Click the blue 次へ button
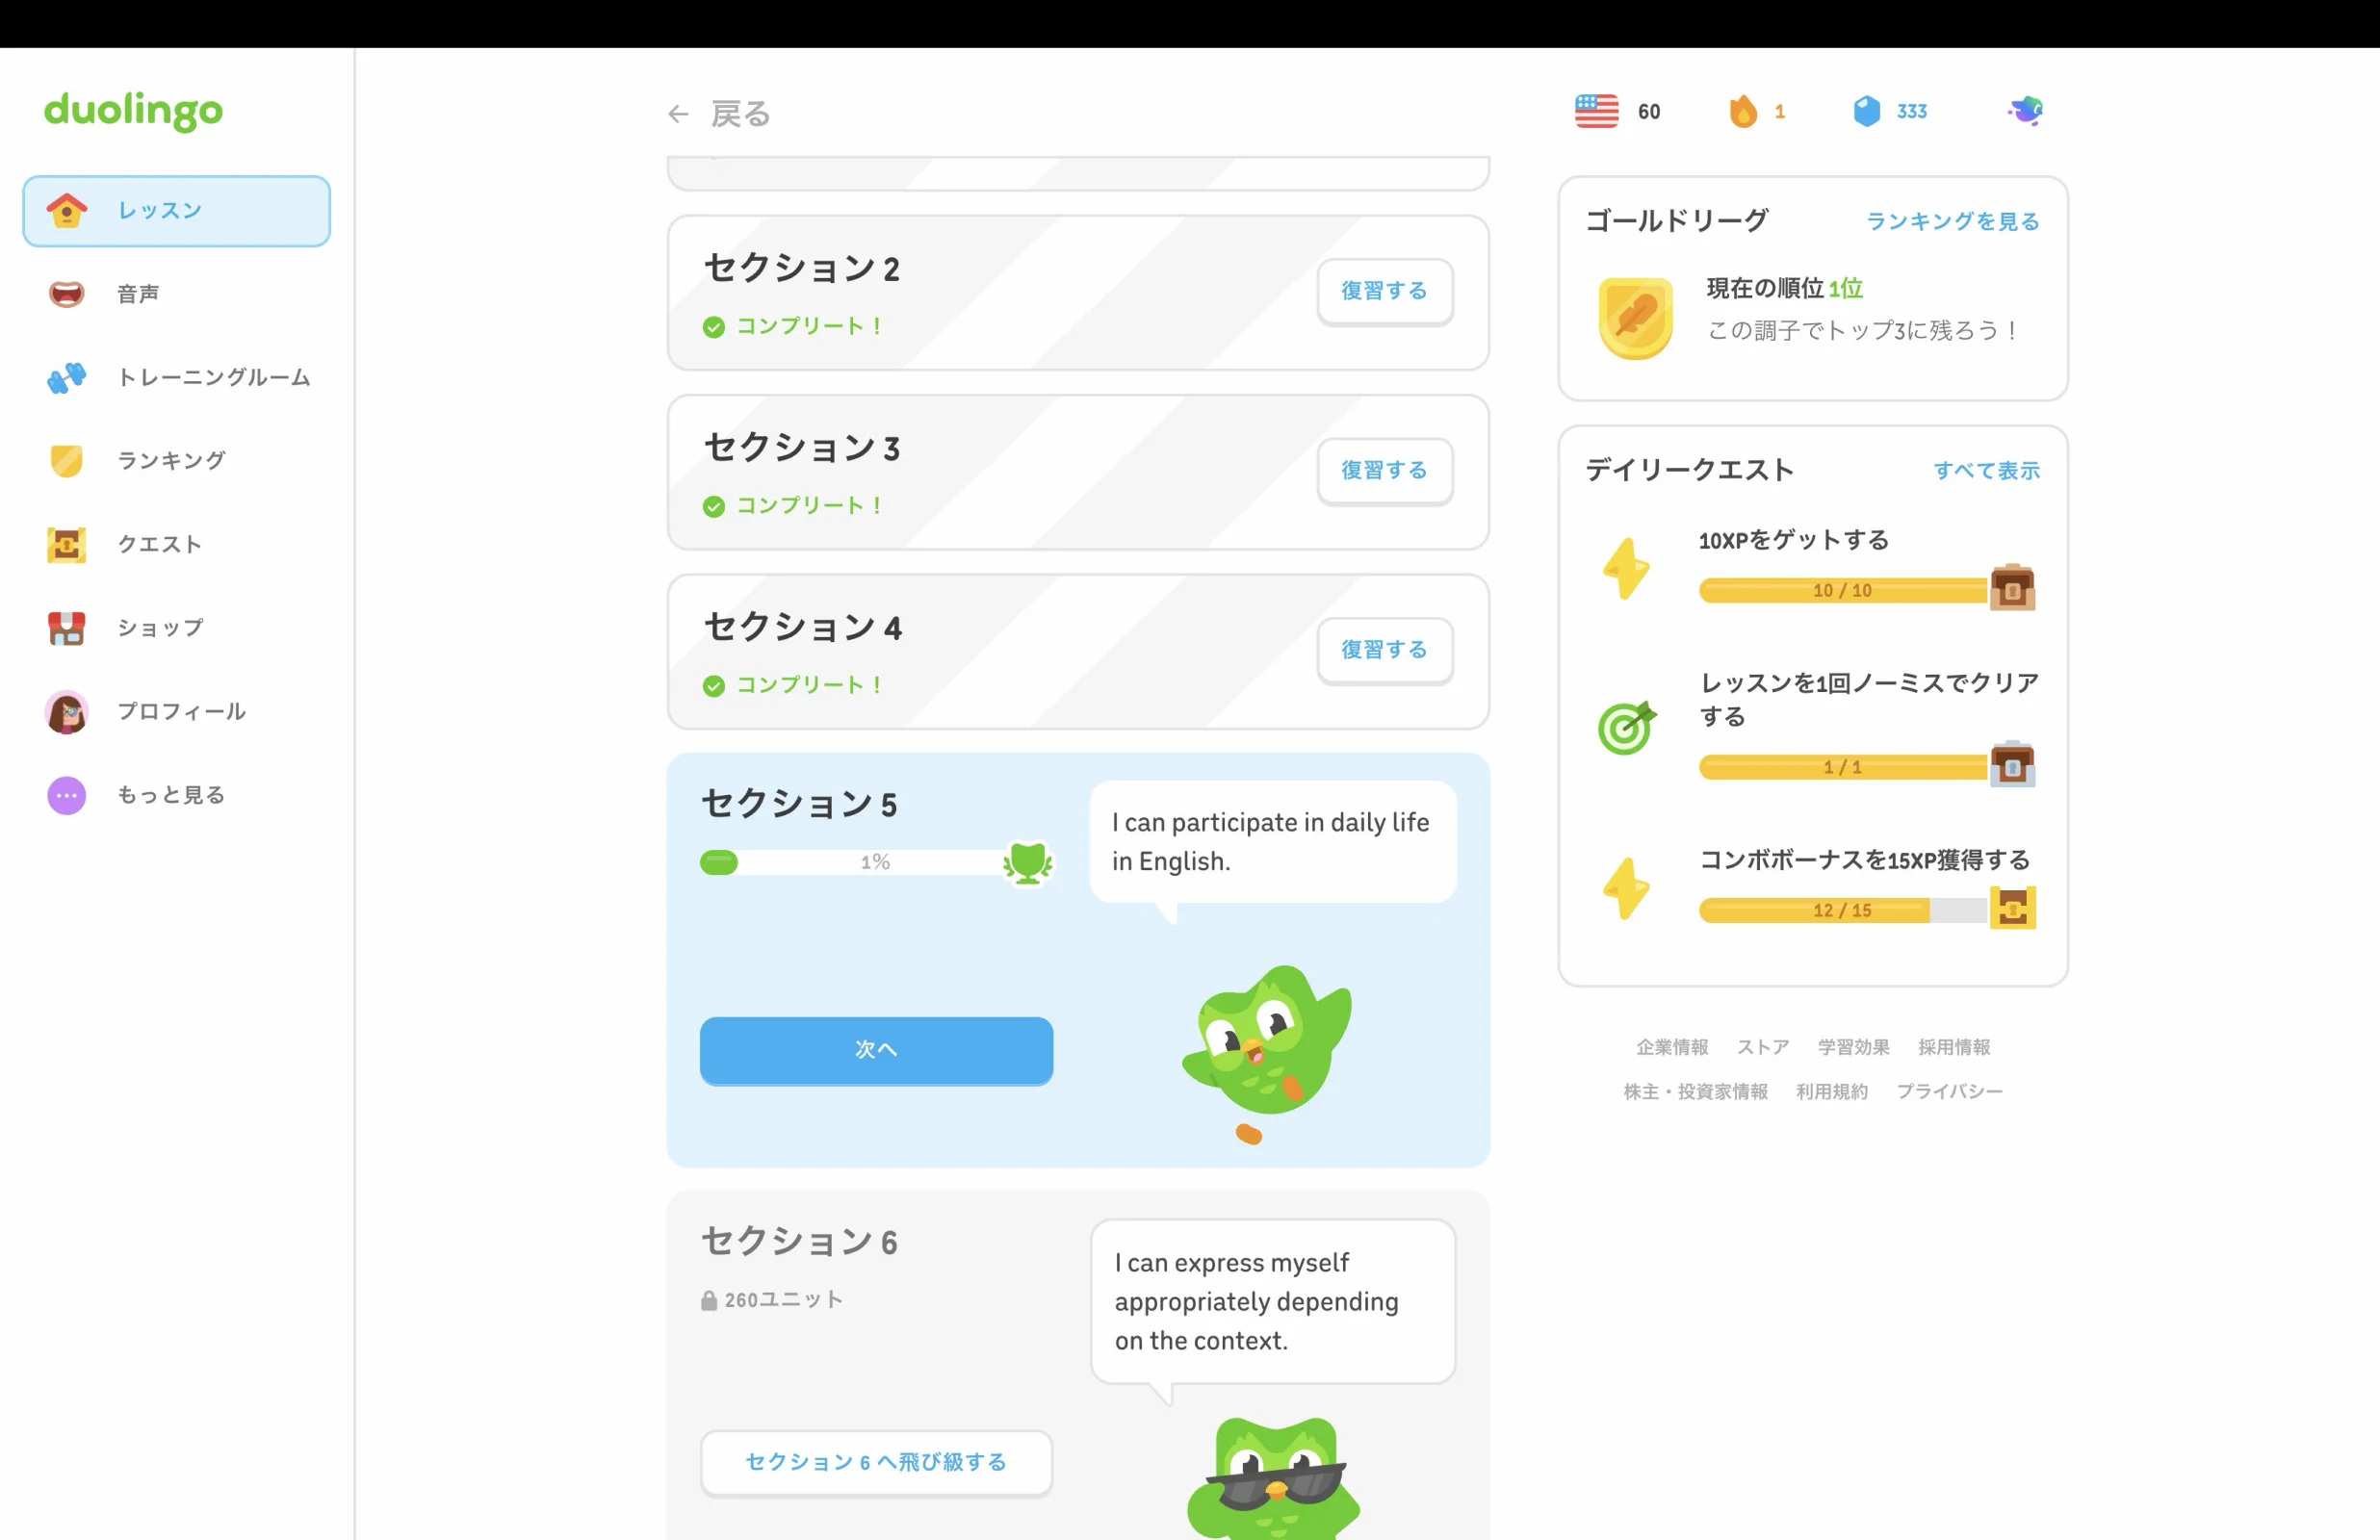The image size is (2380, 1540). 876,1050
